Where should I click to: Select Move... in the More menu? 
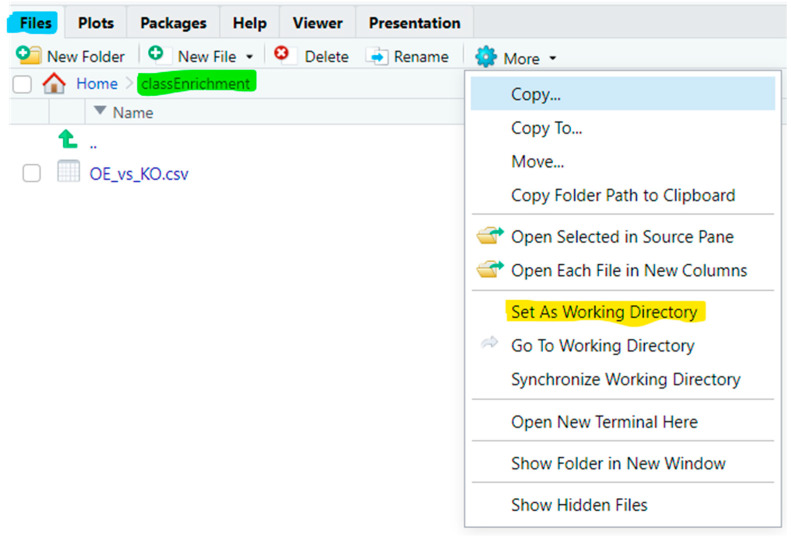pos(623,162)
